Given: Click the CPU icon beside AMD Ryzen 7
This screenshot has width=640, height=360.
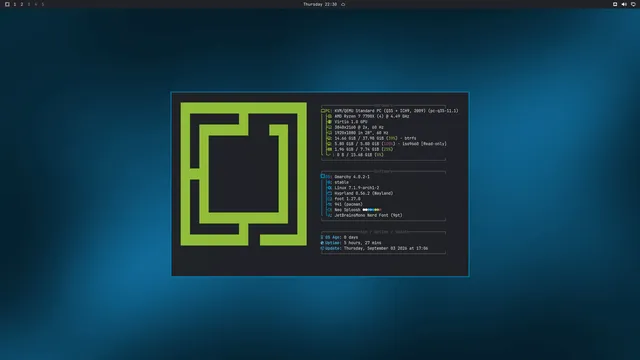Looking at the screenshot, I should [329, 116].
